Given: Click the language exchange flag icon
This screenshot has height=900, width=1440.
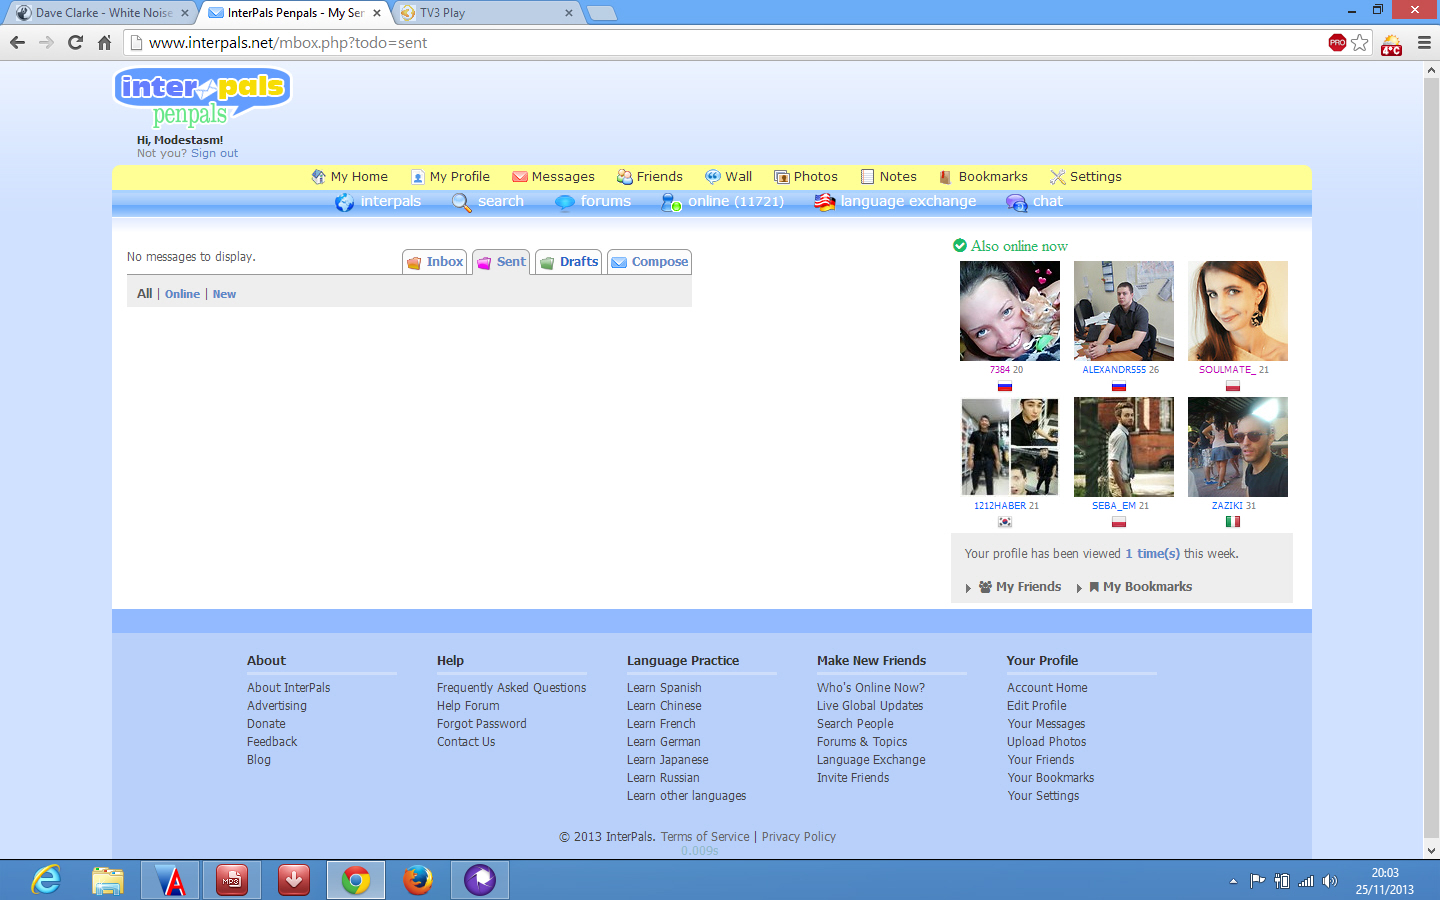Looking at the screenshot, I should (824, 202).
